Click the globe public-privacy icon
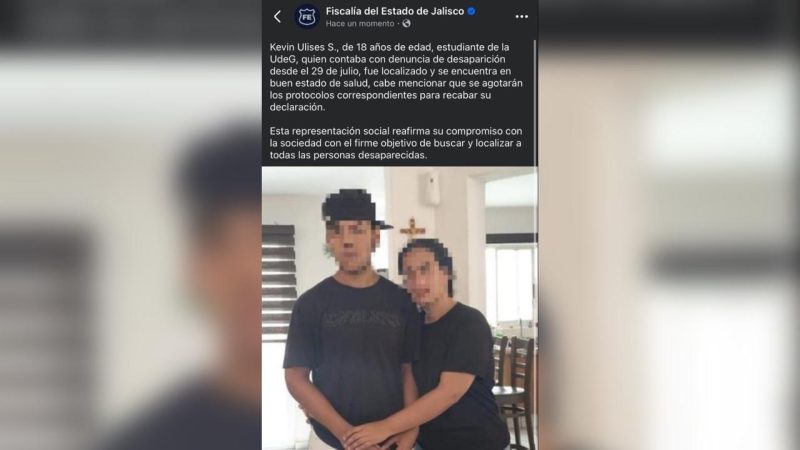This screenshot has width=800, height=450. (406, 23)
